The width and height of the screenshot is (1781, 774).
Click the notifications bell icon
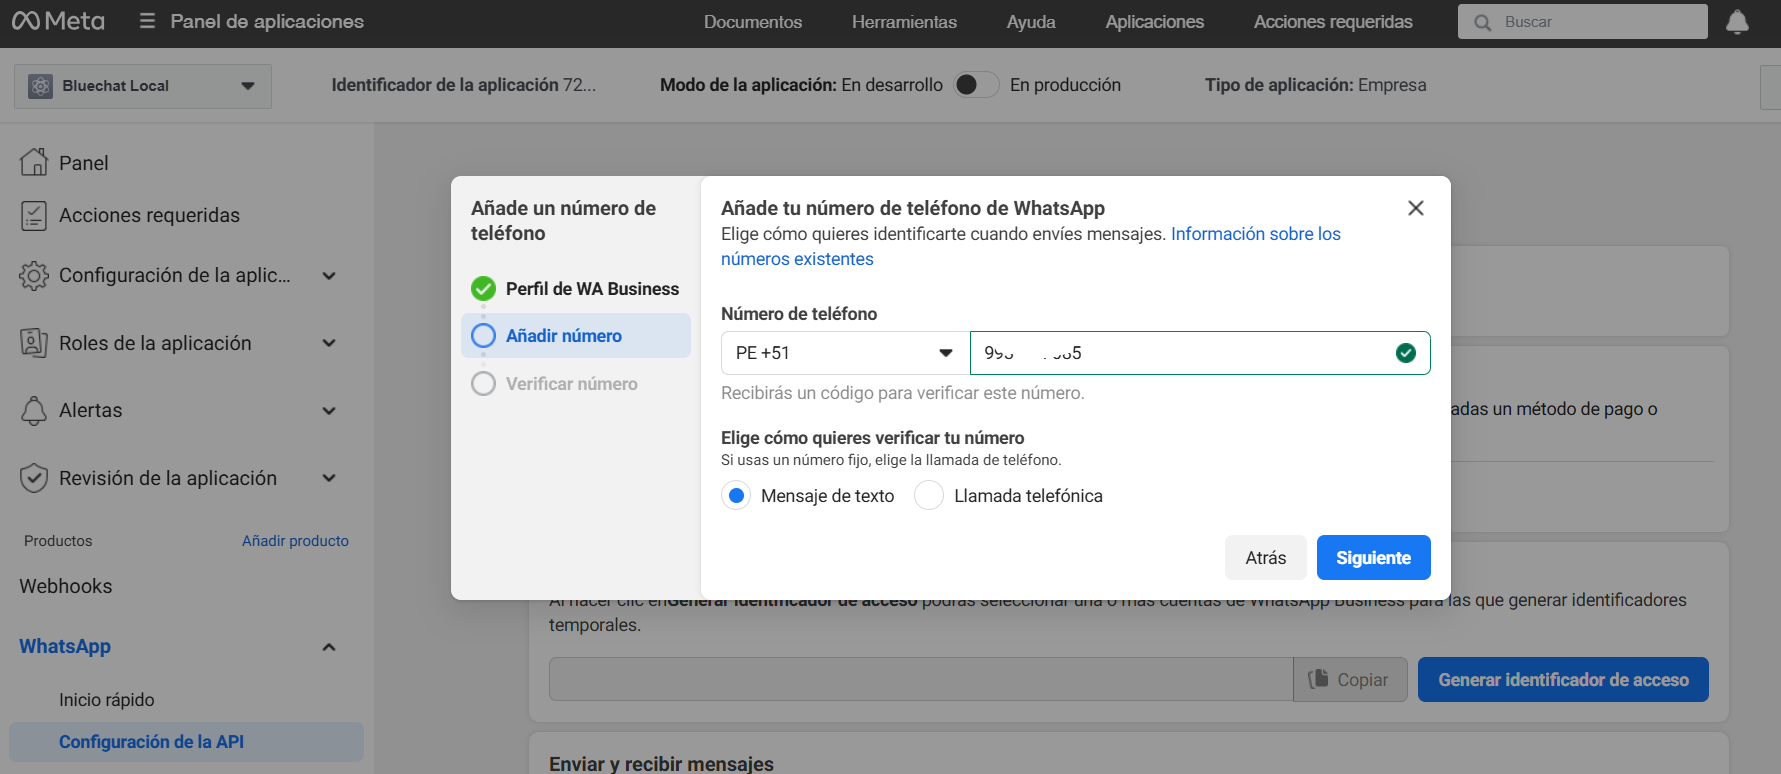pyautogui.click(x=1737, y=22)
